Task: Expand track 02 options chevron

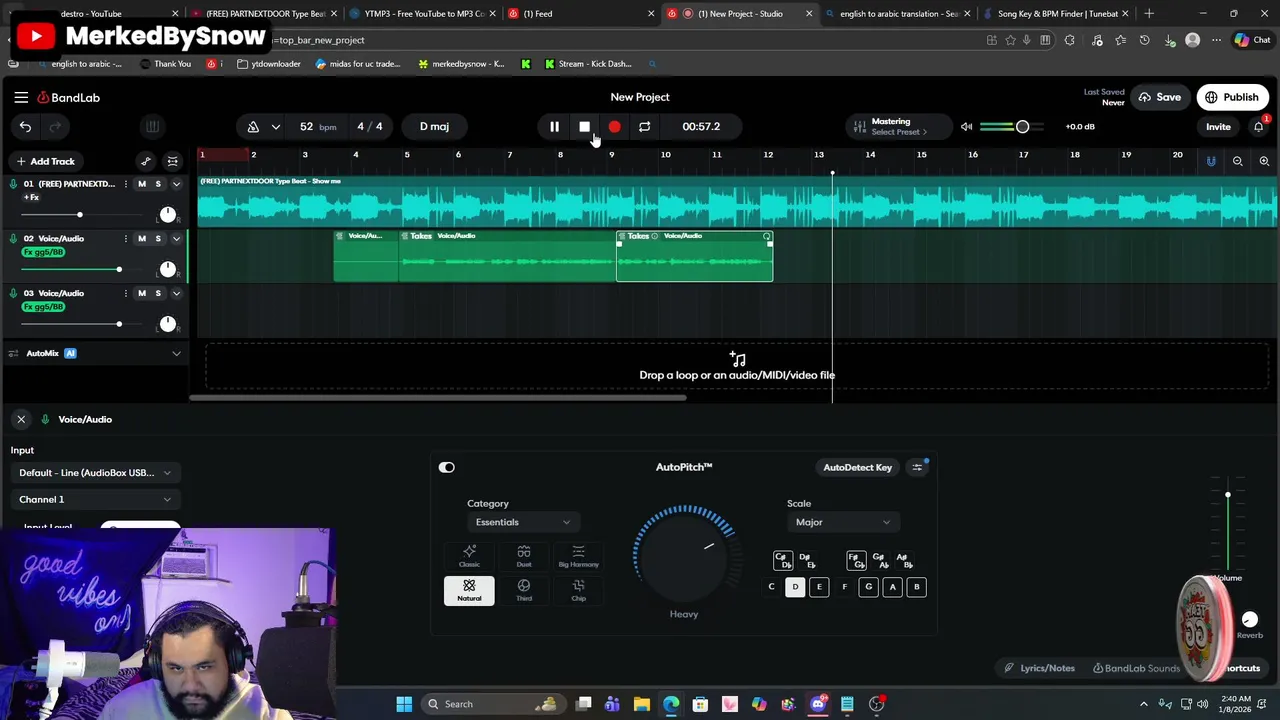Action: pyautogui.click(x=177, y=239)
